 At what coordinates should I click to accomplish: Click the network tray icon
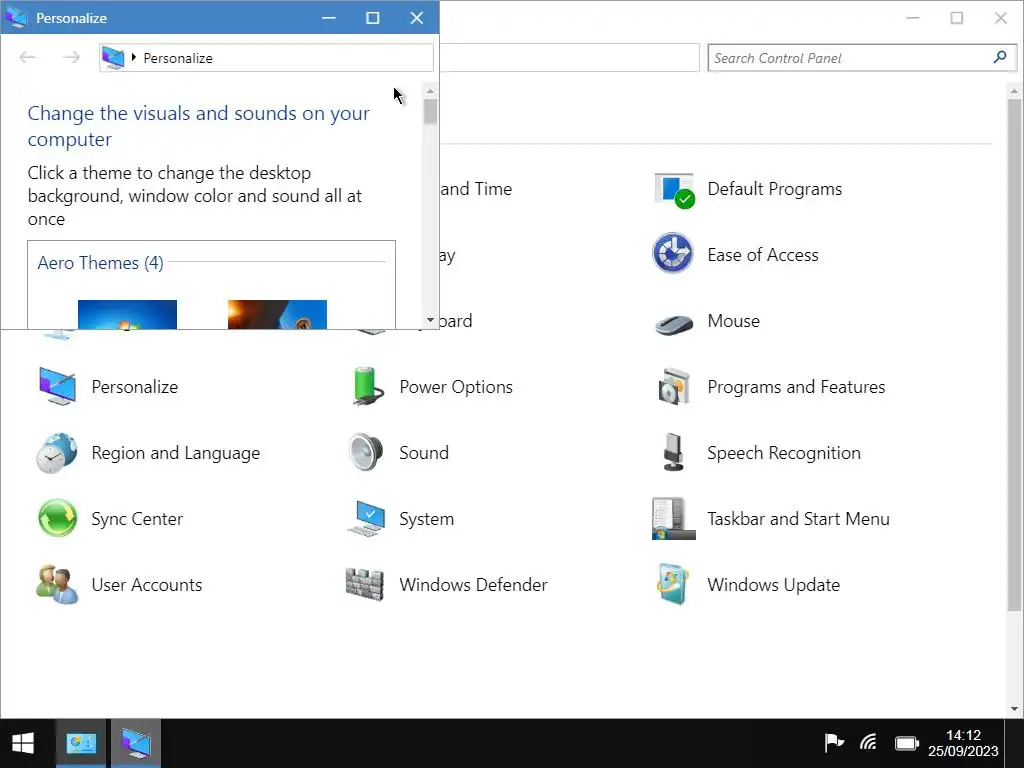(x=869, y=743)
